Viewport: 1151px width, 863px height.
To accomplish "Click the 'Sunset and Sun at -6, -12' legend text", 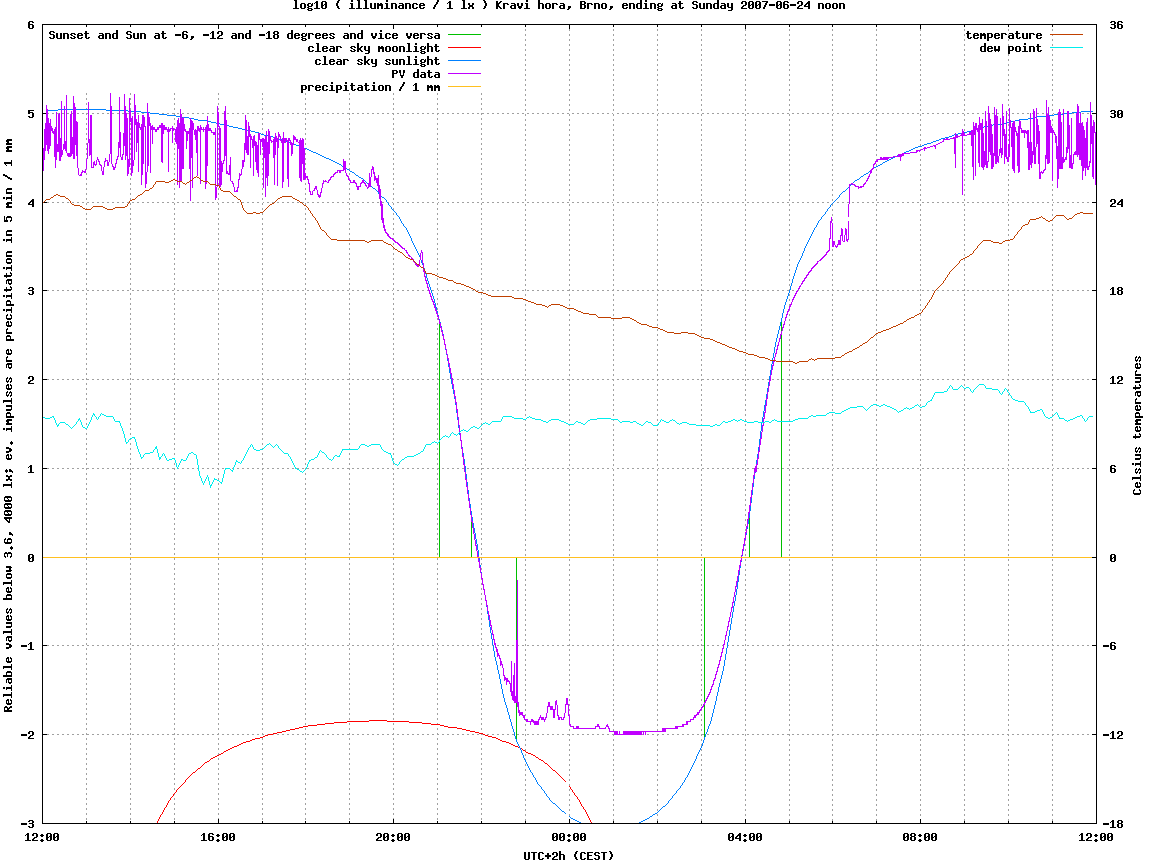I will [244, 35].
